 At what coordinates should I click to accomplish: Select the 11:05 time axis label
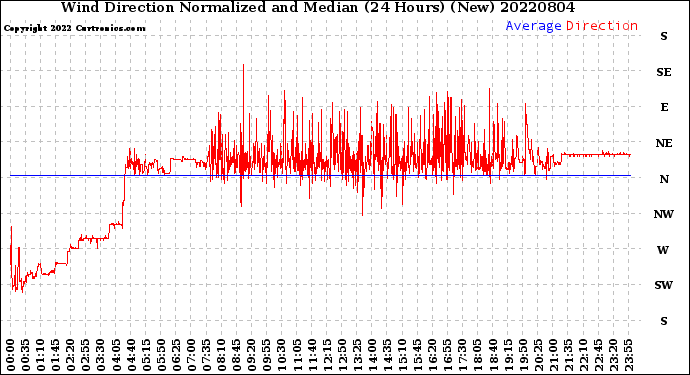(x=297, y=355)
